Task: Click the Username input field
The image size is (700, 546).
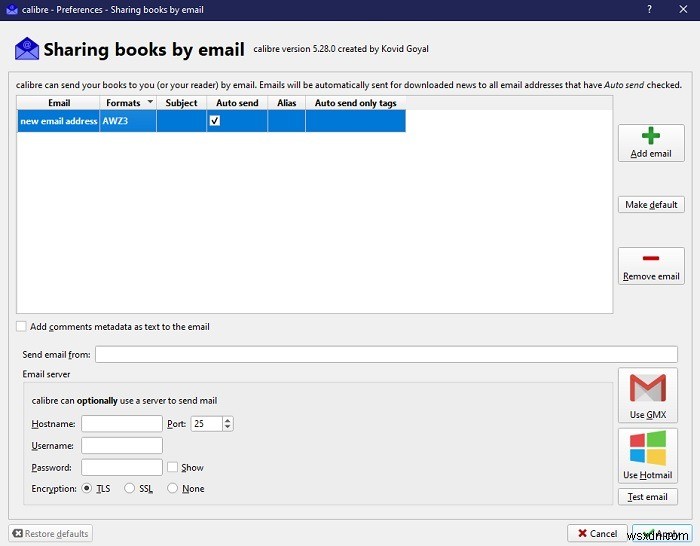Action: tap(122, 445)
